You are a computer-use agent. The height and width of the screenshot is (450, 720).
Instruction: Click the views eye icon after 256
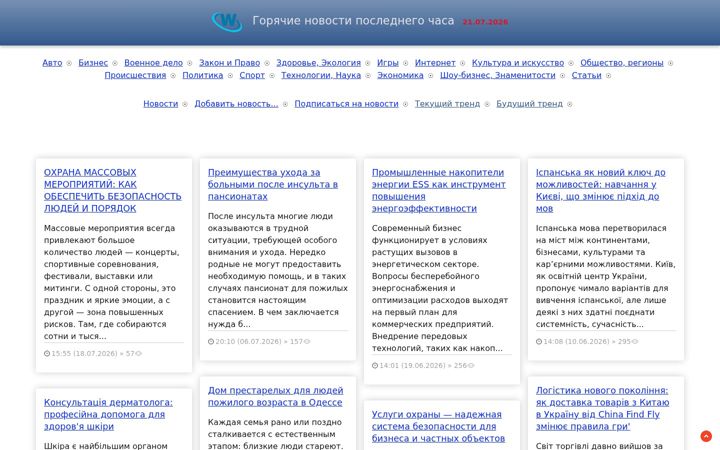471,366
